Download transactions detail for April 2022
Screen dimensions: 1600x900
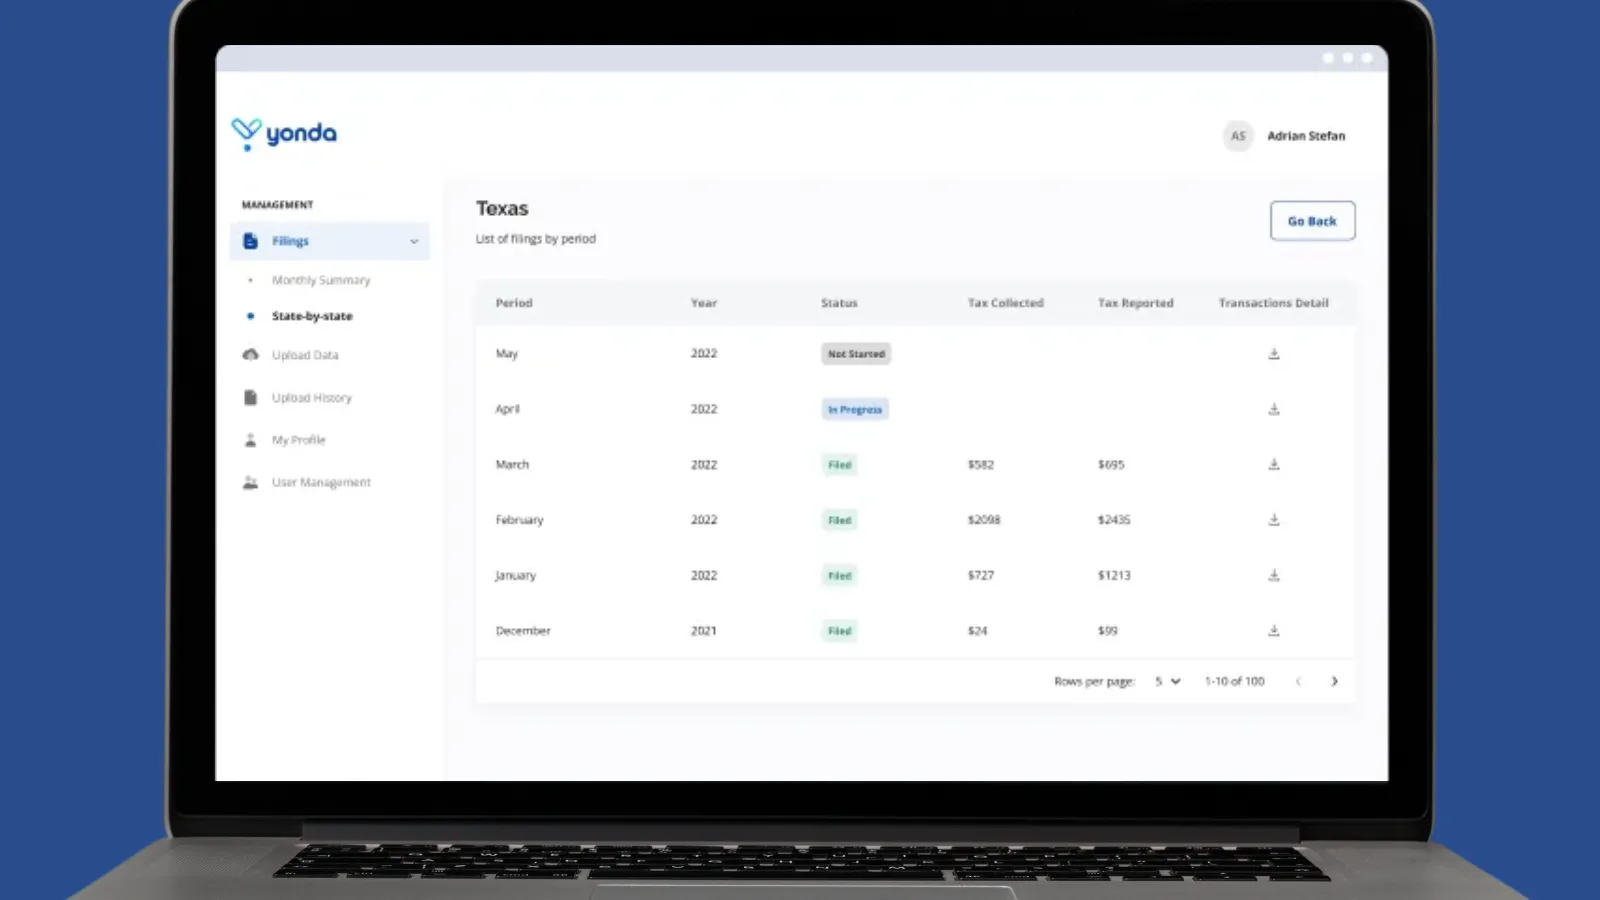[1274, 409]
